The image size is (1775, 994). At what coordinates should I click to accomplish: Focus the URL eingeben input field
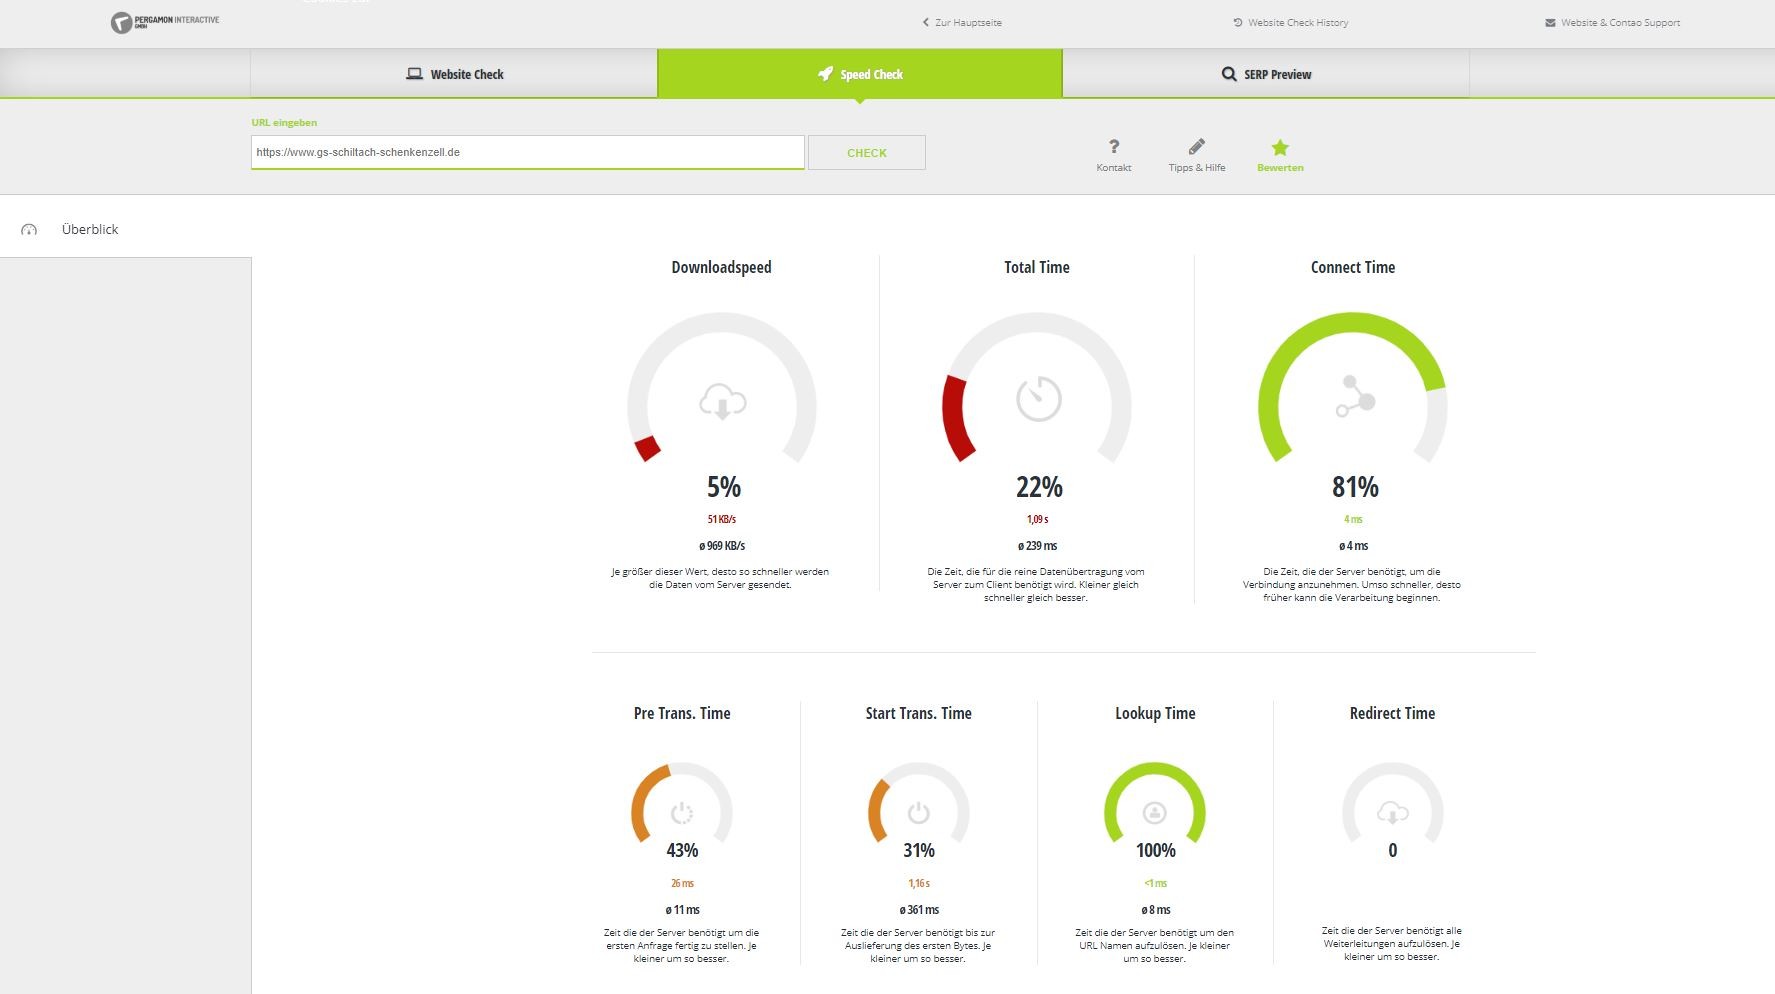tap(528, 152)
